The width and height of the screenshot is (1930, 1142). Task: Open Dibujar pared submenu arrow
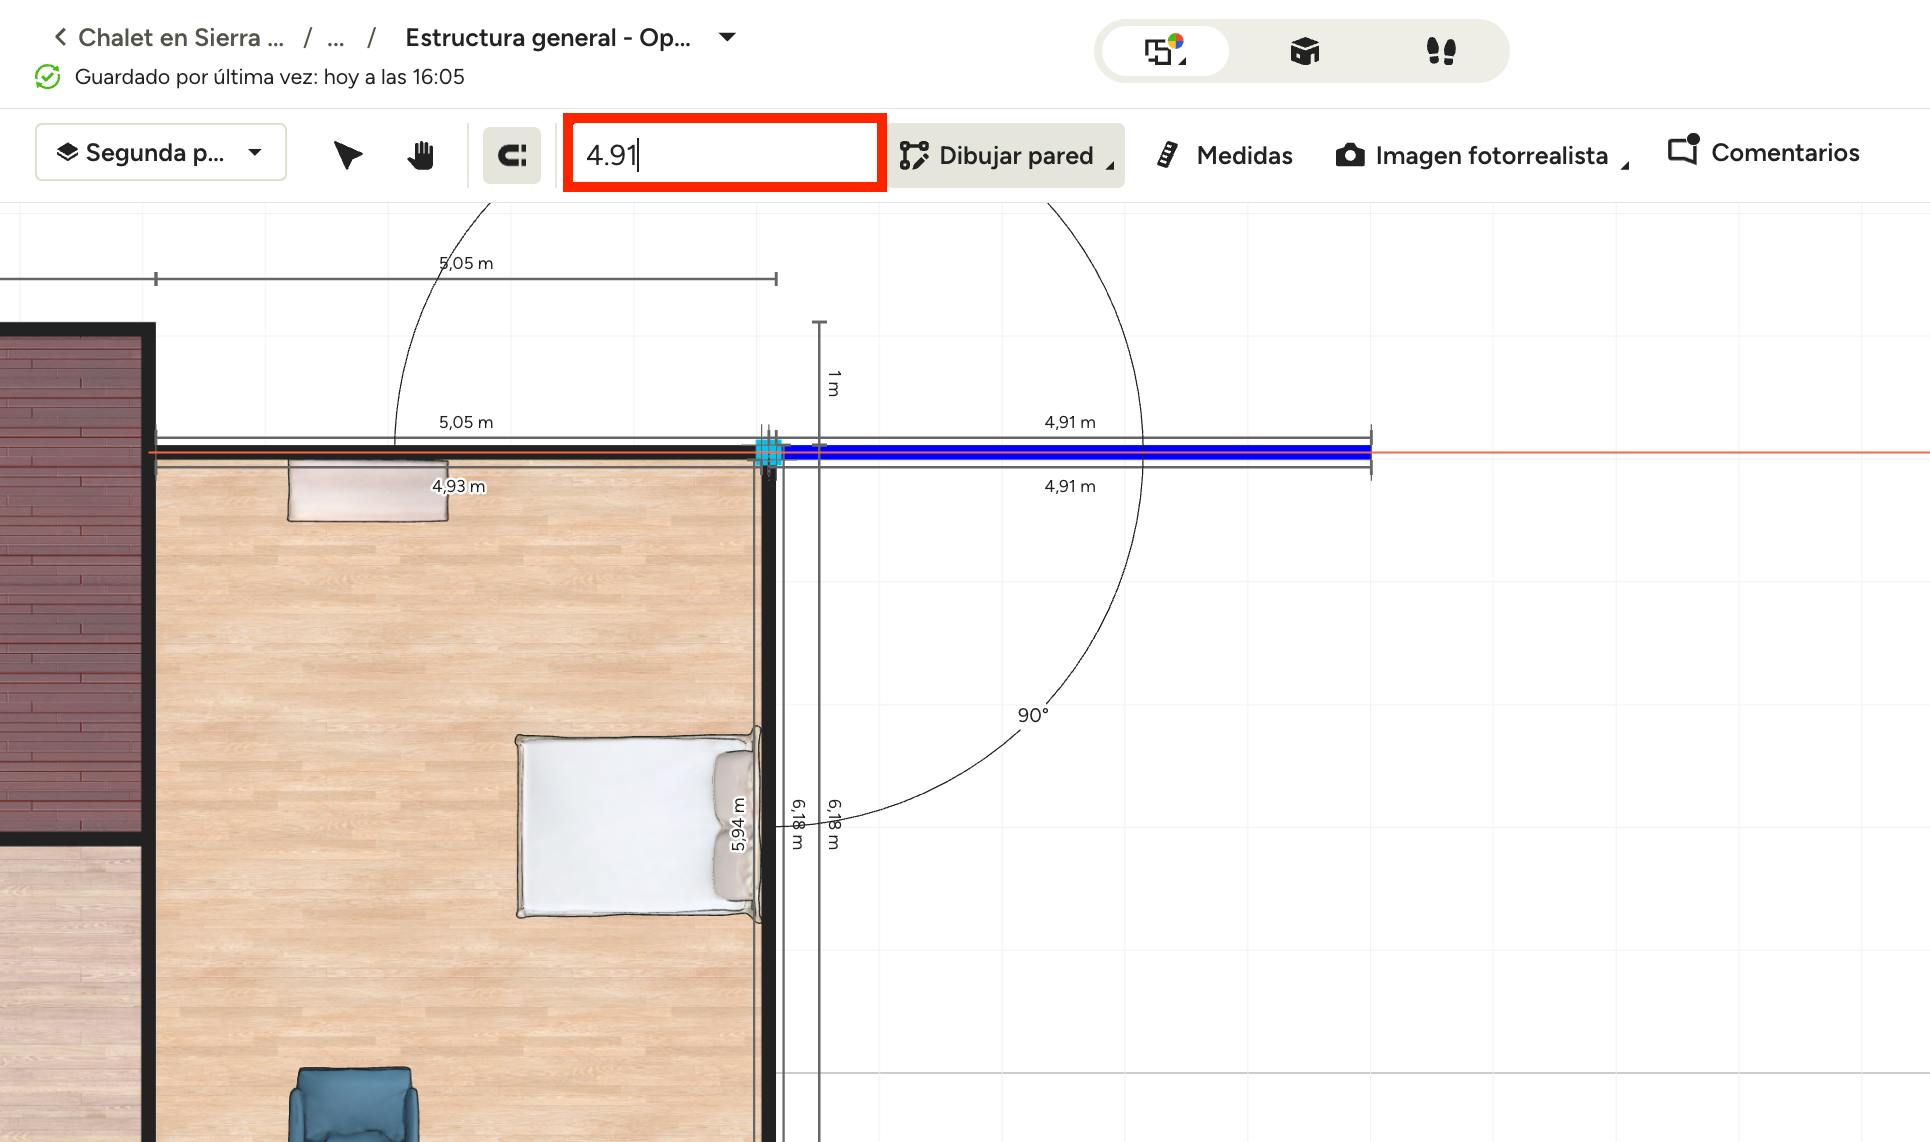click(x=1111, y=167)
